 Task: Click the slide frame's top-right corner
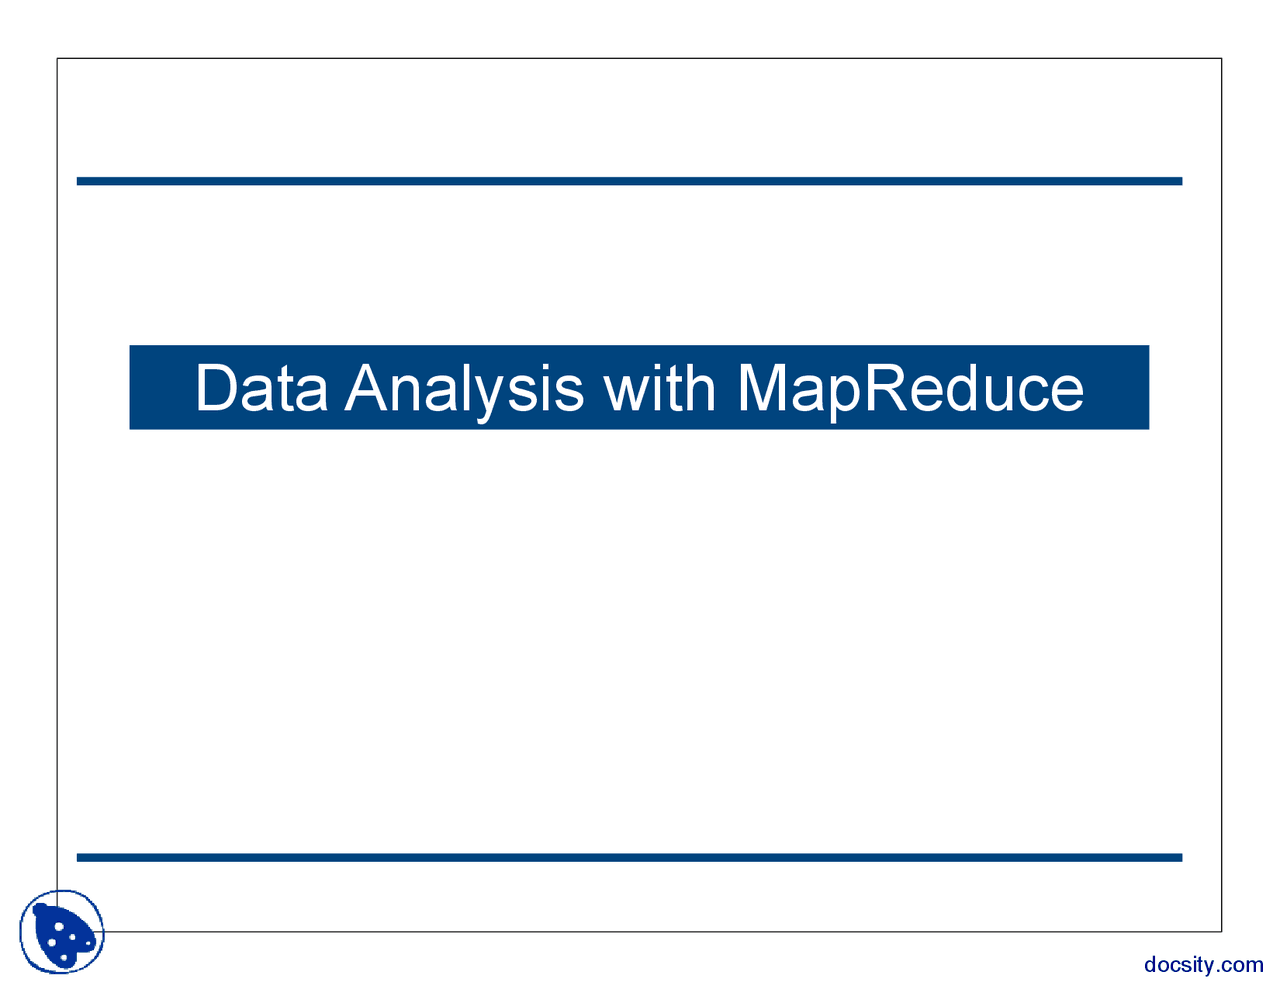coord(1221,59)
